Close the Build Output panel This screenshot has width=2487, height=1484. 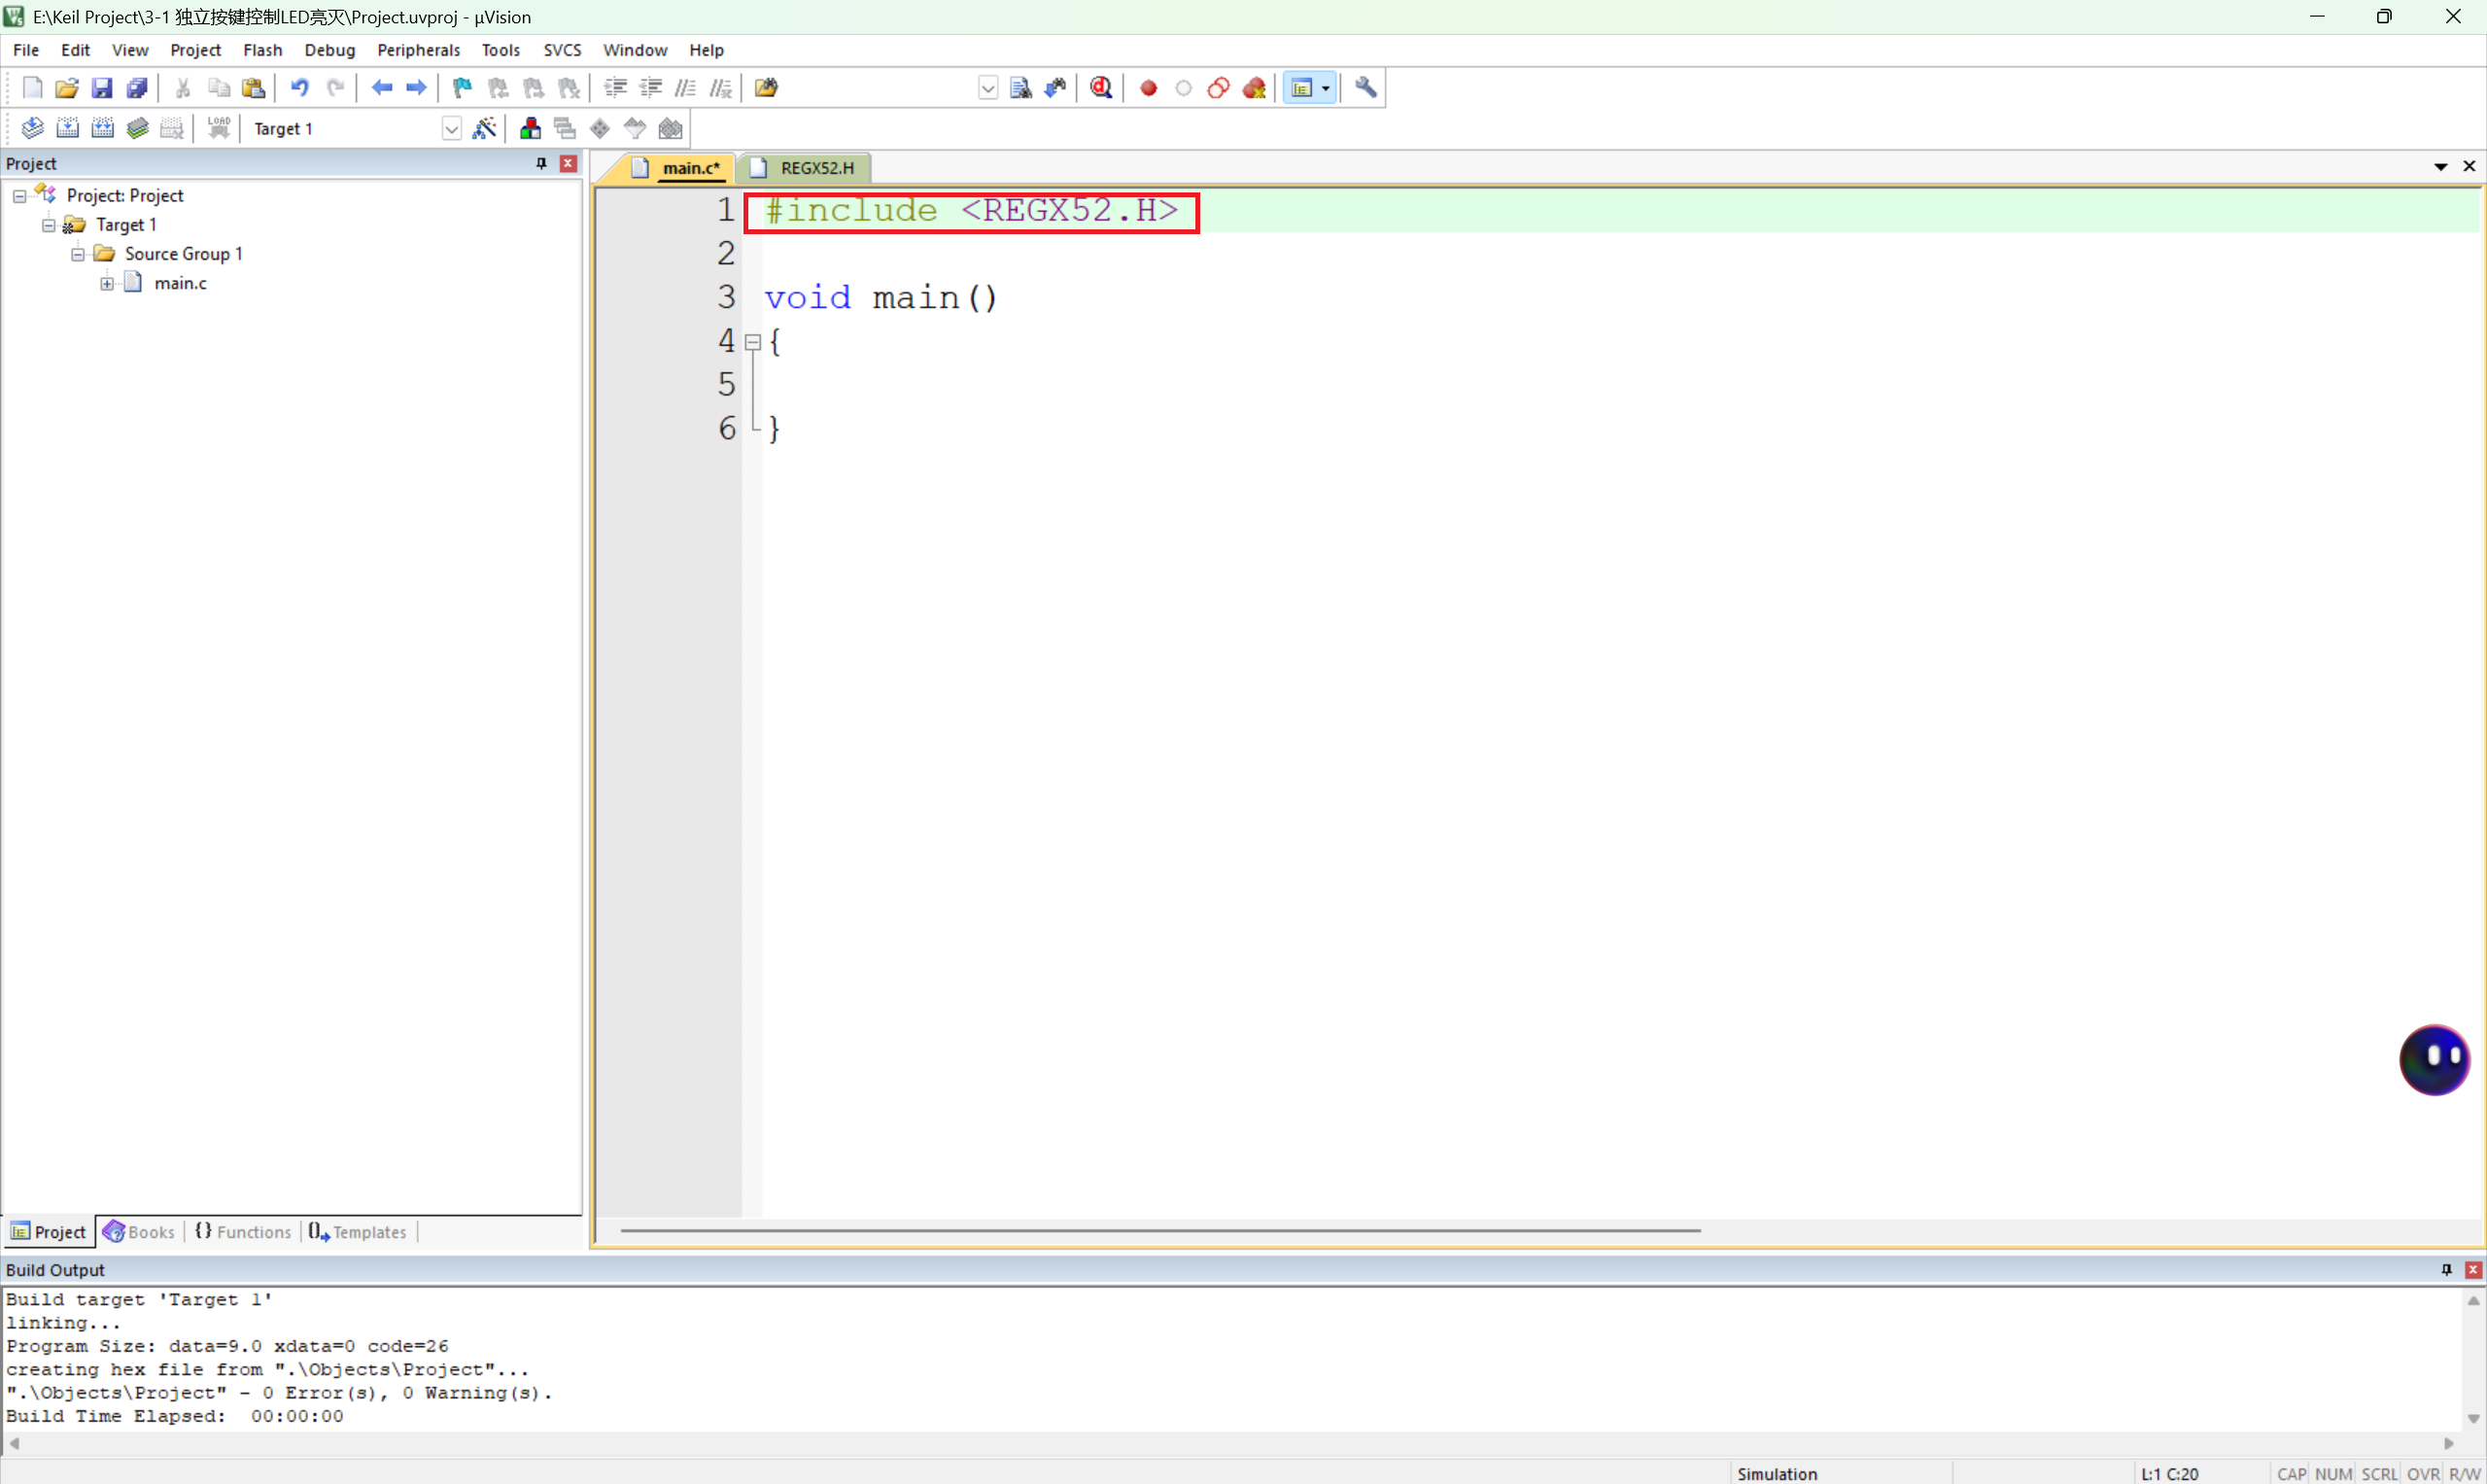[2472, 1269]
